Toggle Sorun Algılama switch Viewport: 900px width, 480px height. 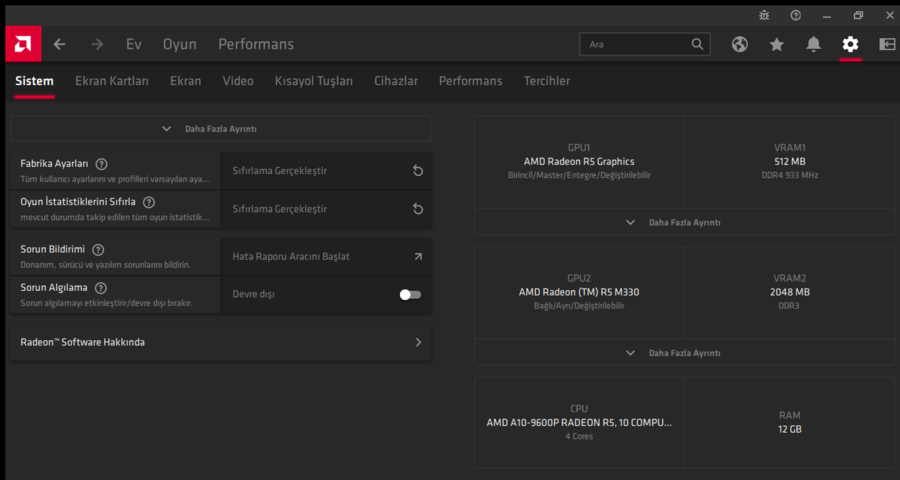410,295
